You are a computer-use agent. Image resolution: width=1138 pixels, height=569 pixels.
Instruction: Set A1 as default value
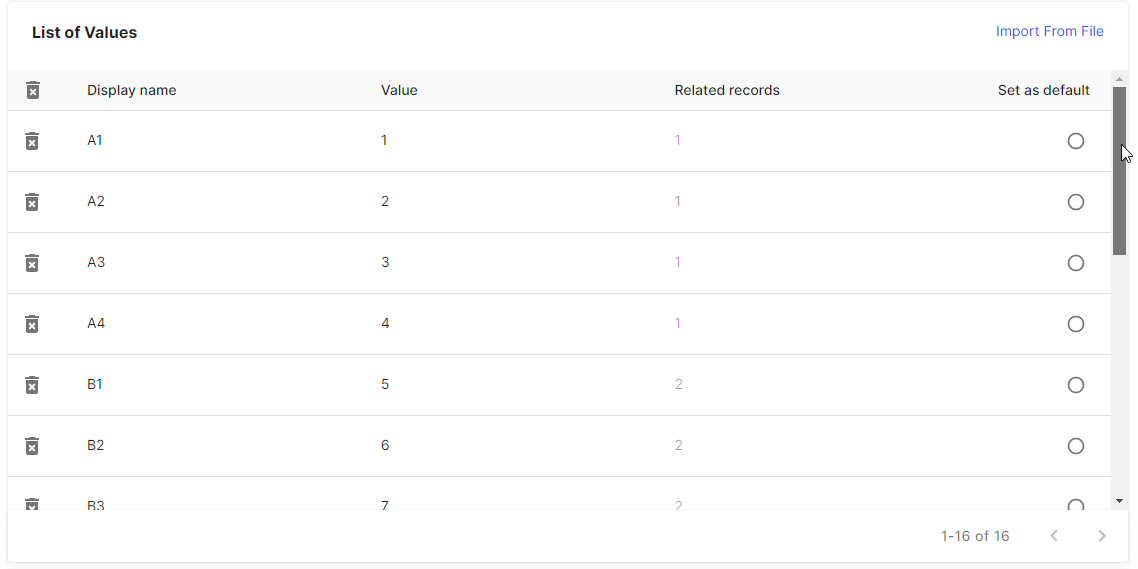coord(1076,141)
